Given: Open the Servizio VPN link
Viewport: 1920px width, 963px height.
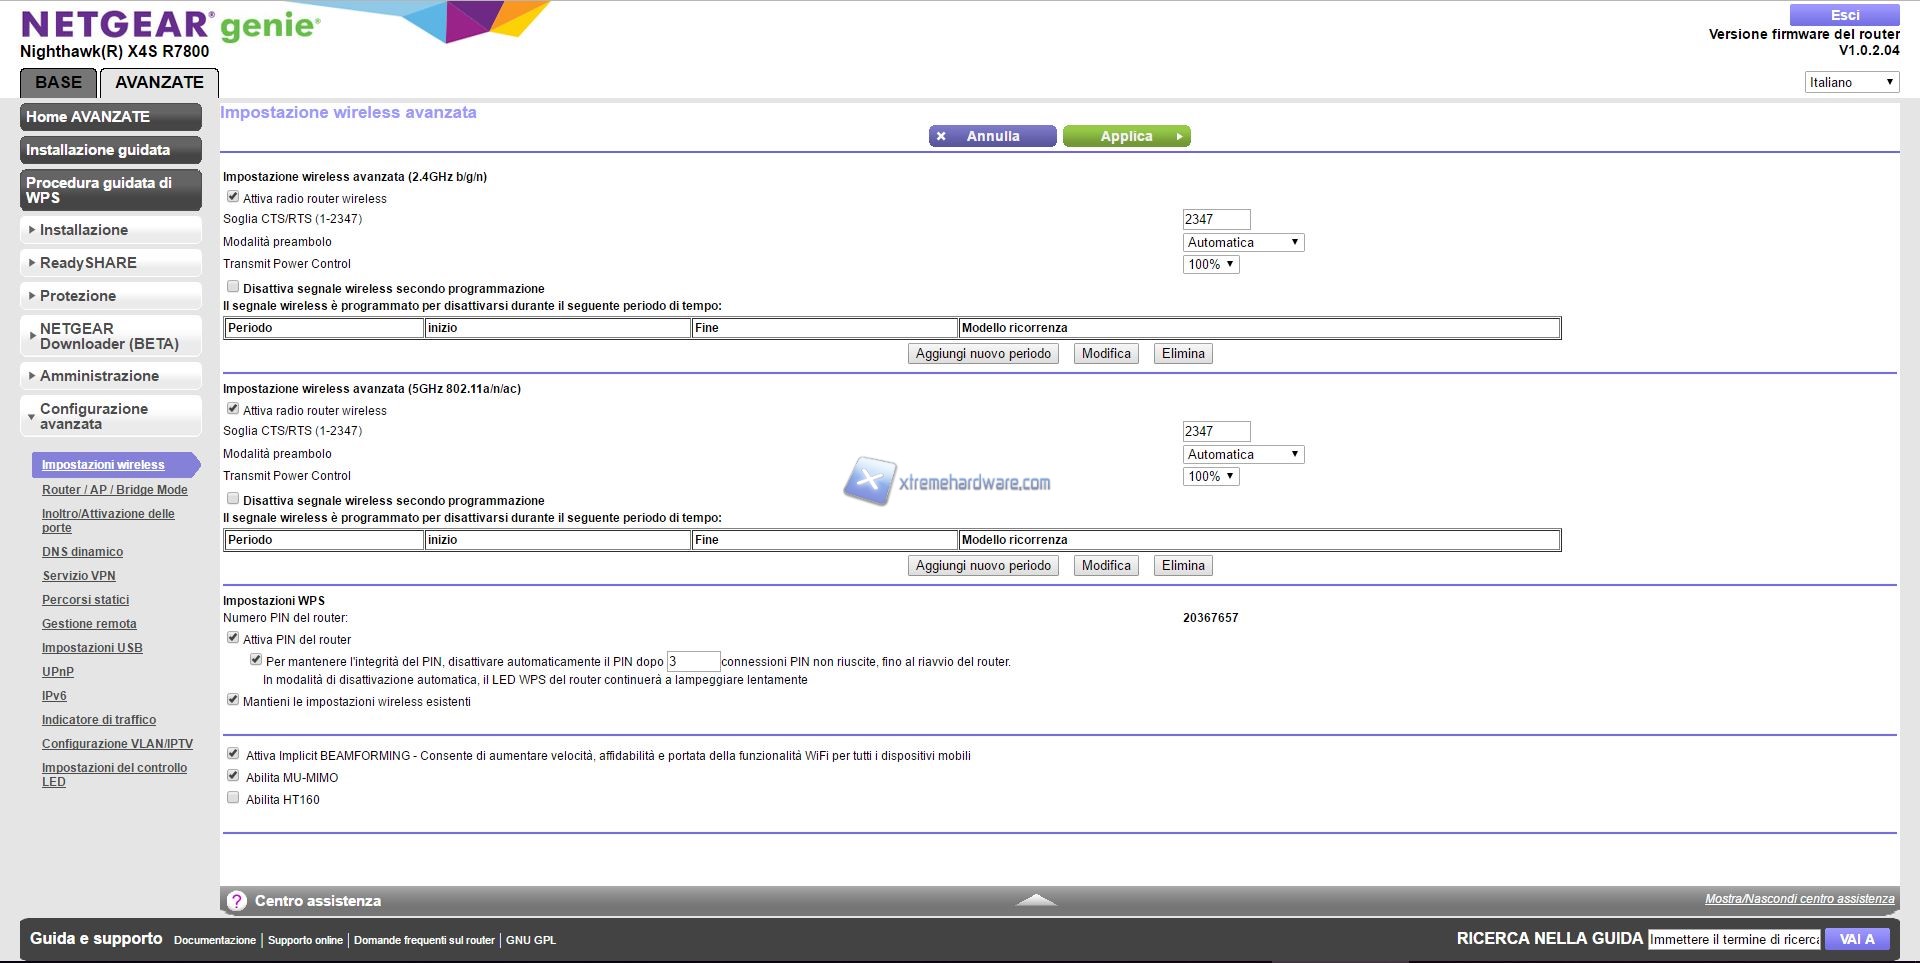Looking at the screenshot, I should click(x=79, y=576).
